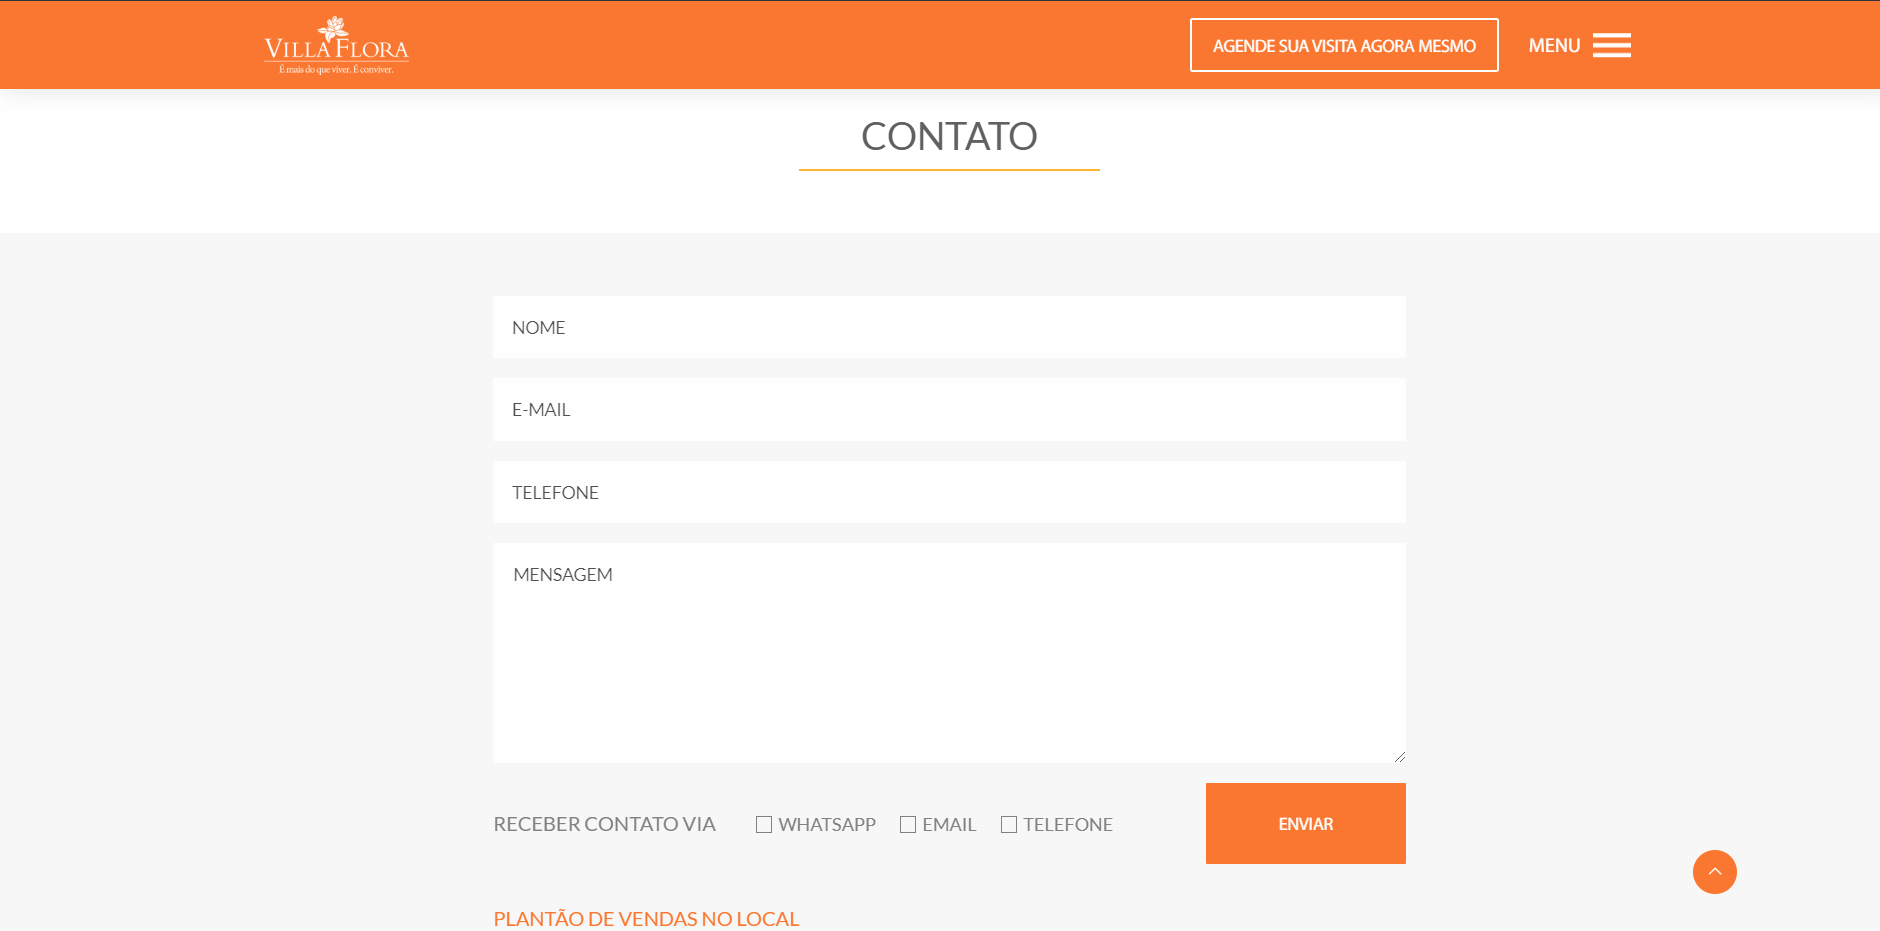Submit the form with the Enviar button
This screenshot has width=1880, height=931.
(x=1305, y=823)
